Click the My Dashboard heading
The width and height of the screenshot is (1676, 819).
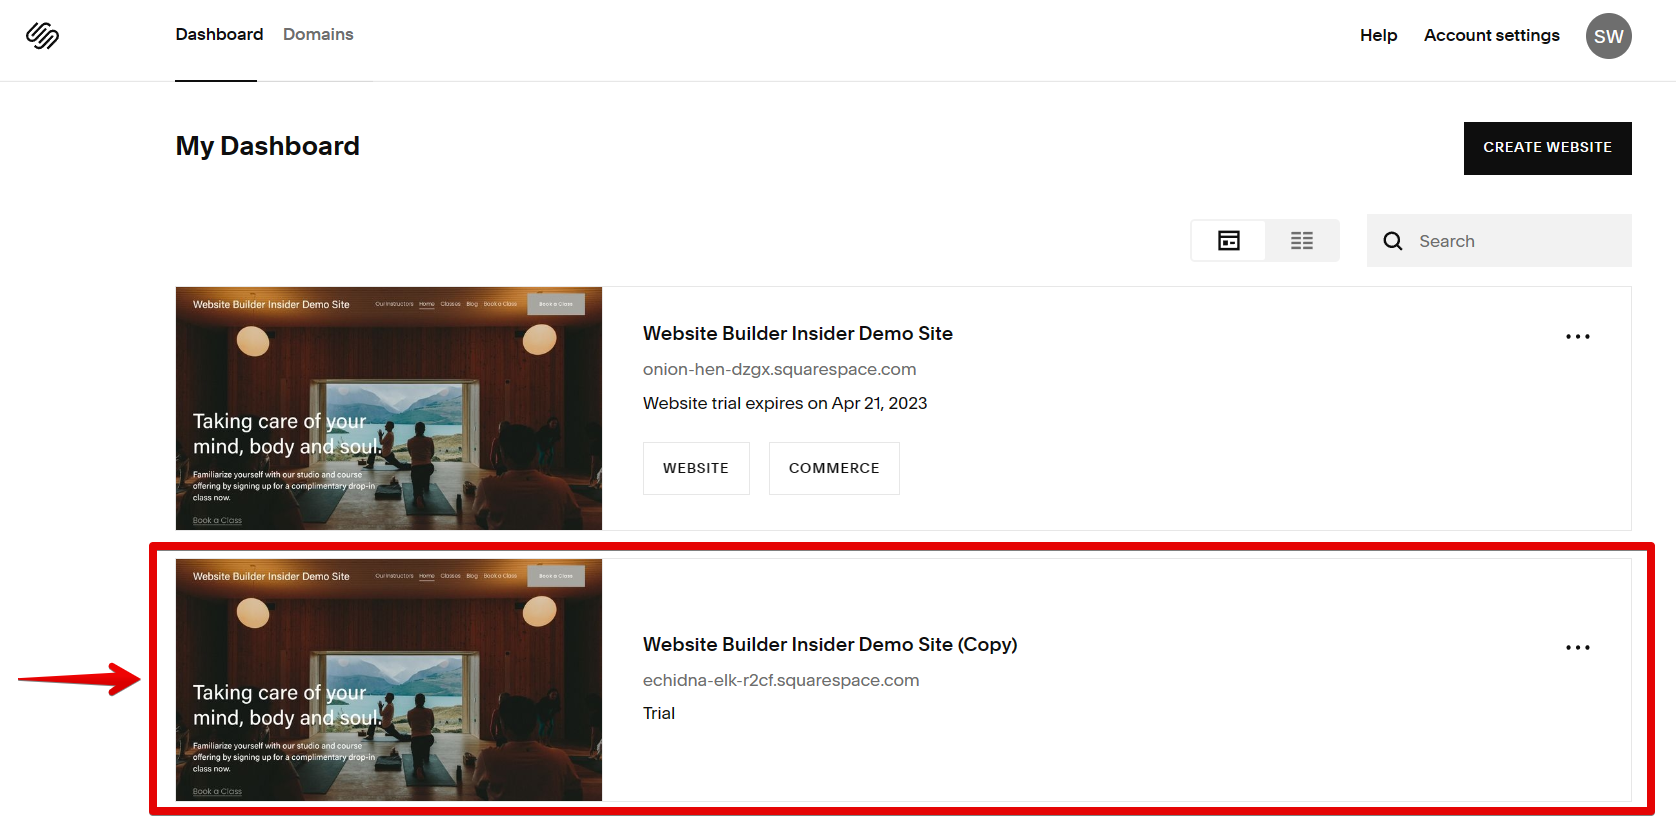(267, 146)
